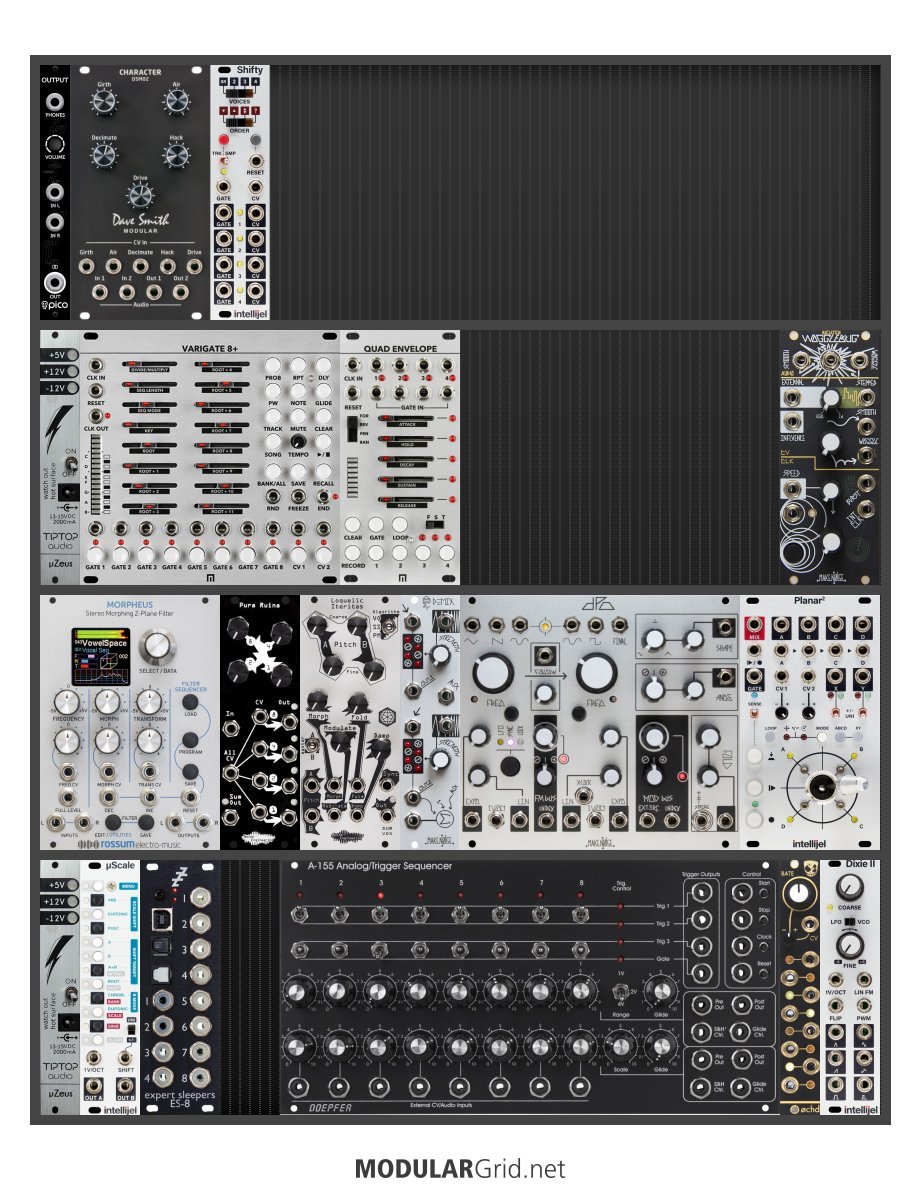This screenshot has height=1190, width=921.
Task: Click the Select/Data encoder on the Morpheus
Action: (158, 645)
